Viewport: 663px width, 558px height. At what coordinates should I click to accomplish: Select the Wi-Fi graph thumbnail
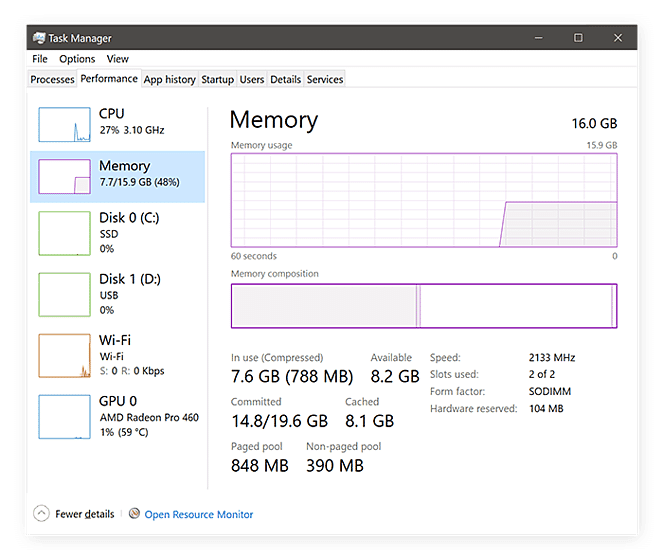tap(64, 356)
